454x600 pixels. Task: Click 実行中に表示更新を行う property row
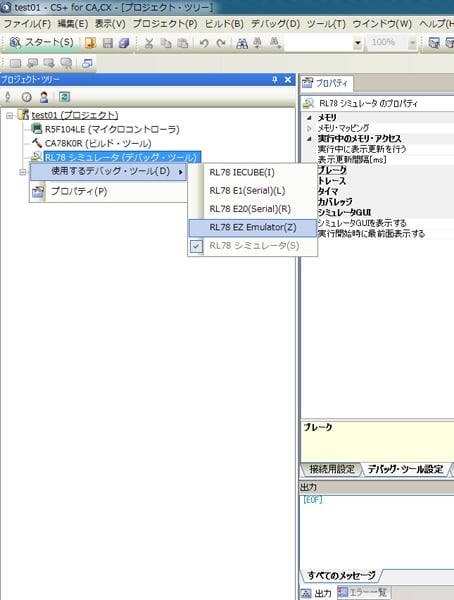[x=362, y=149]
